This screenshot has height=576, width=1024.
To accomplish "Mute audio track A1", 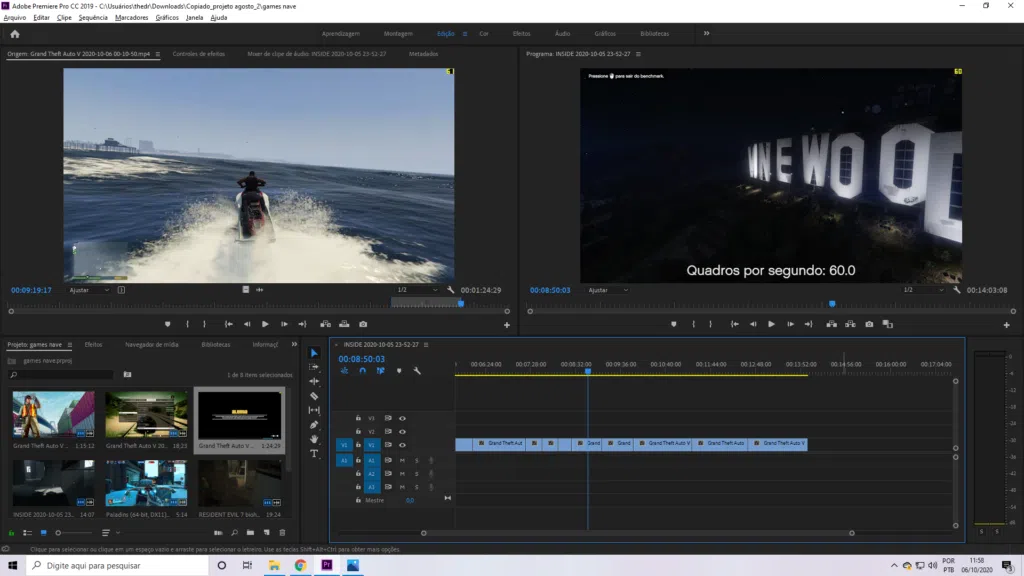I will (402, 460).
